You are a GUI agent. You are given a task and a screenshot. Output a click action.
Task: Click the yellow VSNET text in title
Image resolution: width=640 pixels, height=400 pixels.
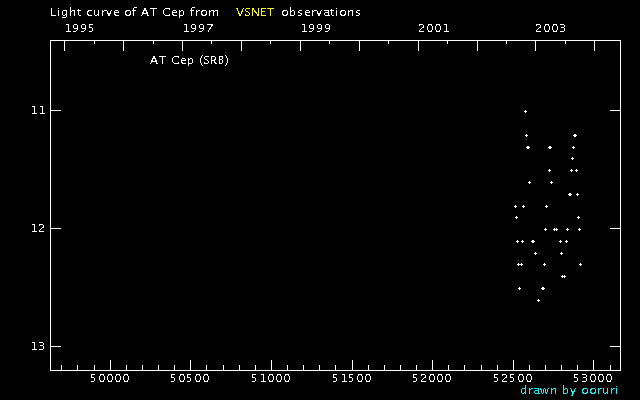[254, 12]
